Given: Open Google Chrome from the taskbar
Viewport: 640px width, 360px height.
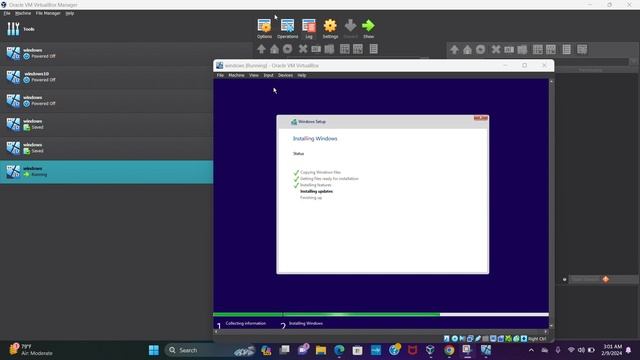Looking at the screenshot, I should point(449,350).
